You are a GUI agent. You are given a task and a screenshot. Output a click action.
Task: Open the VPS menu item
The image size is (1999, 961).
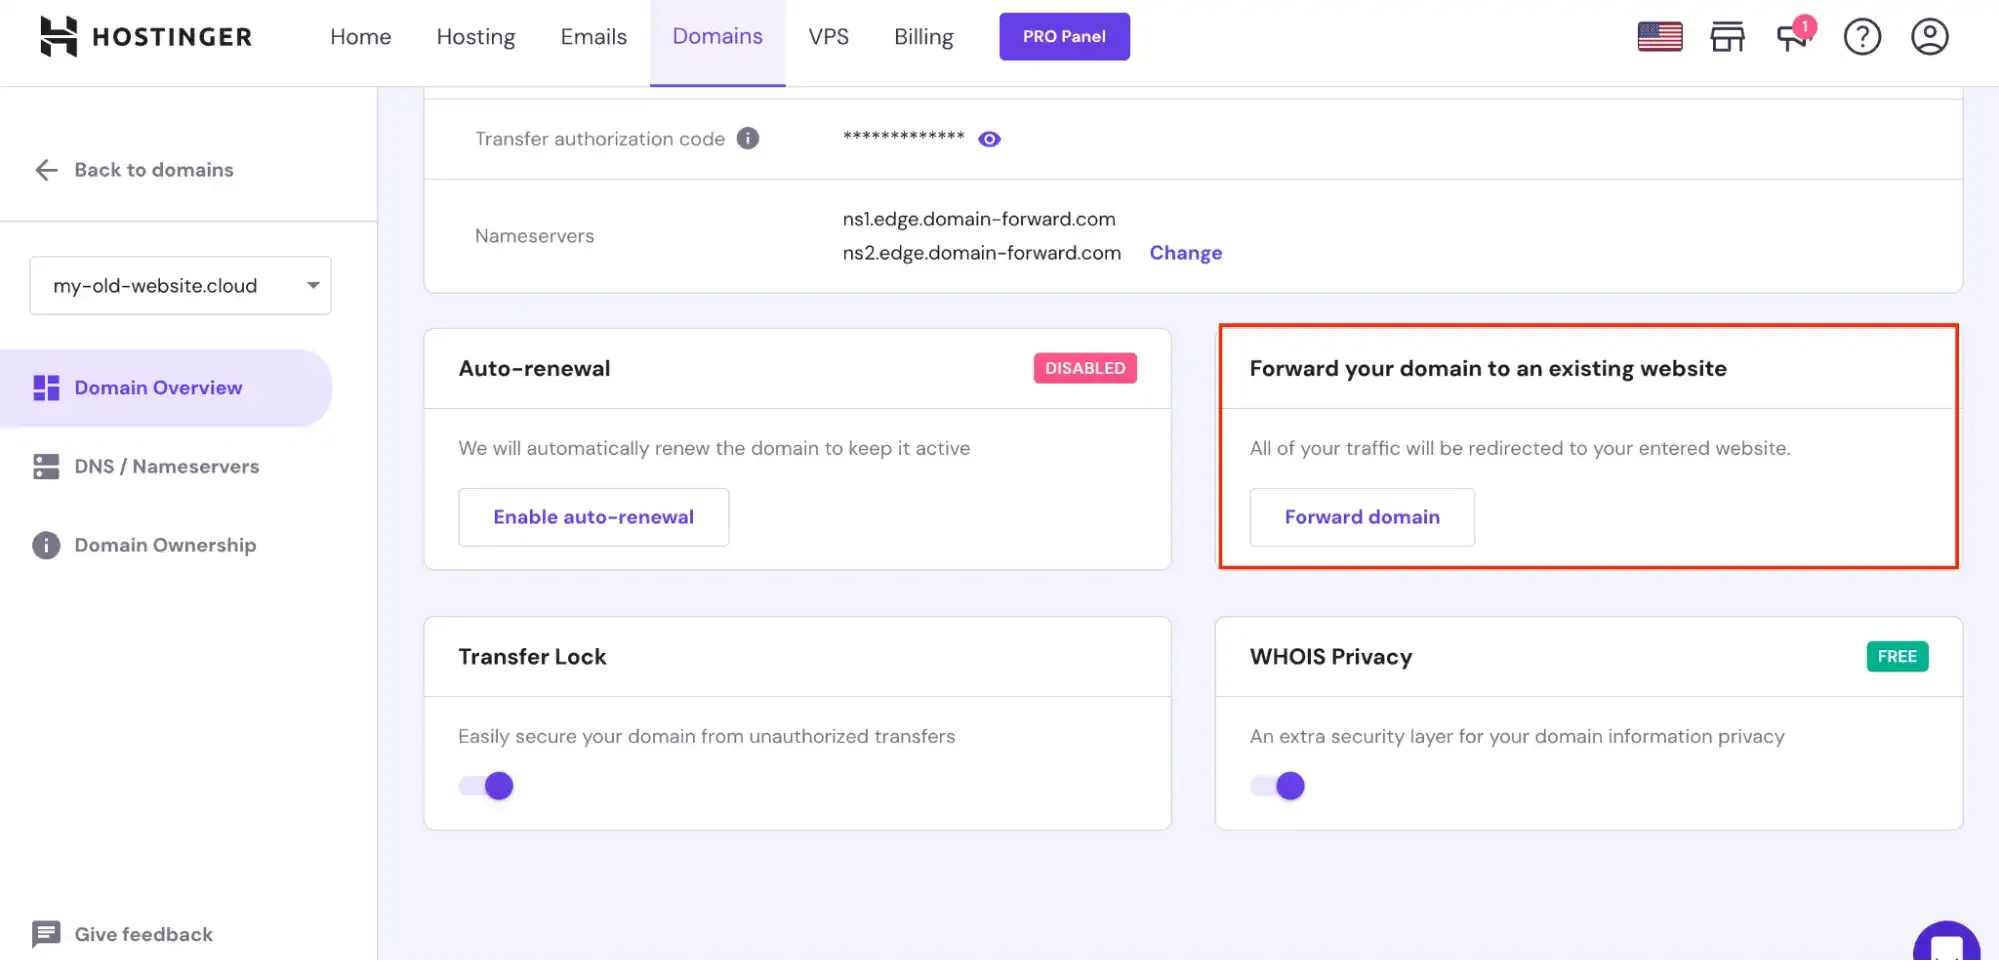pos(828,36)
